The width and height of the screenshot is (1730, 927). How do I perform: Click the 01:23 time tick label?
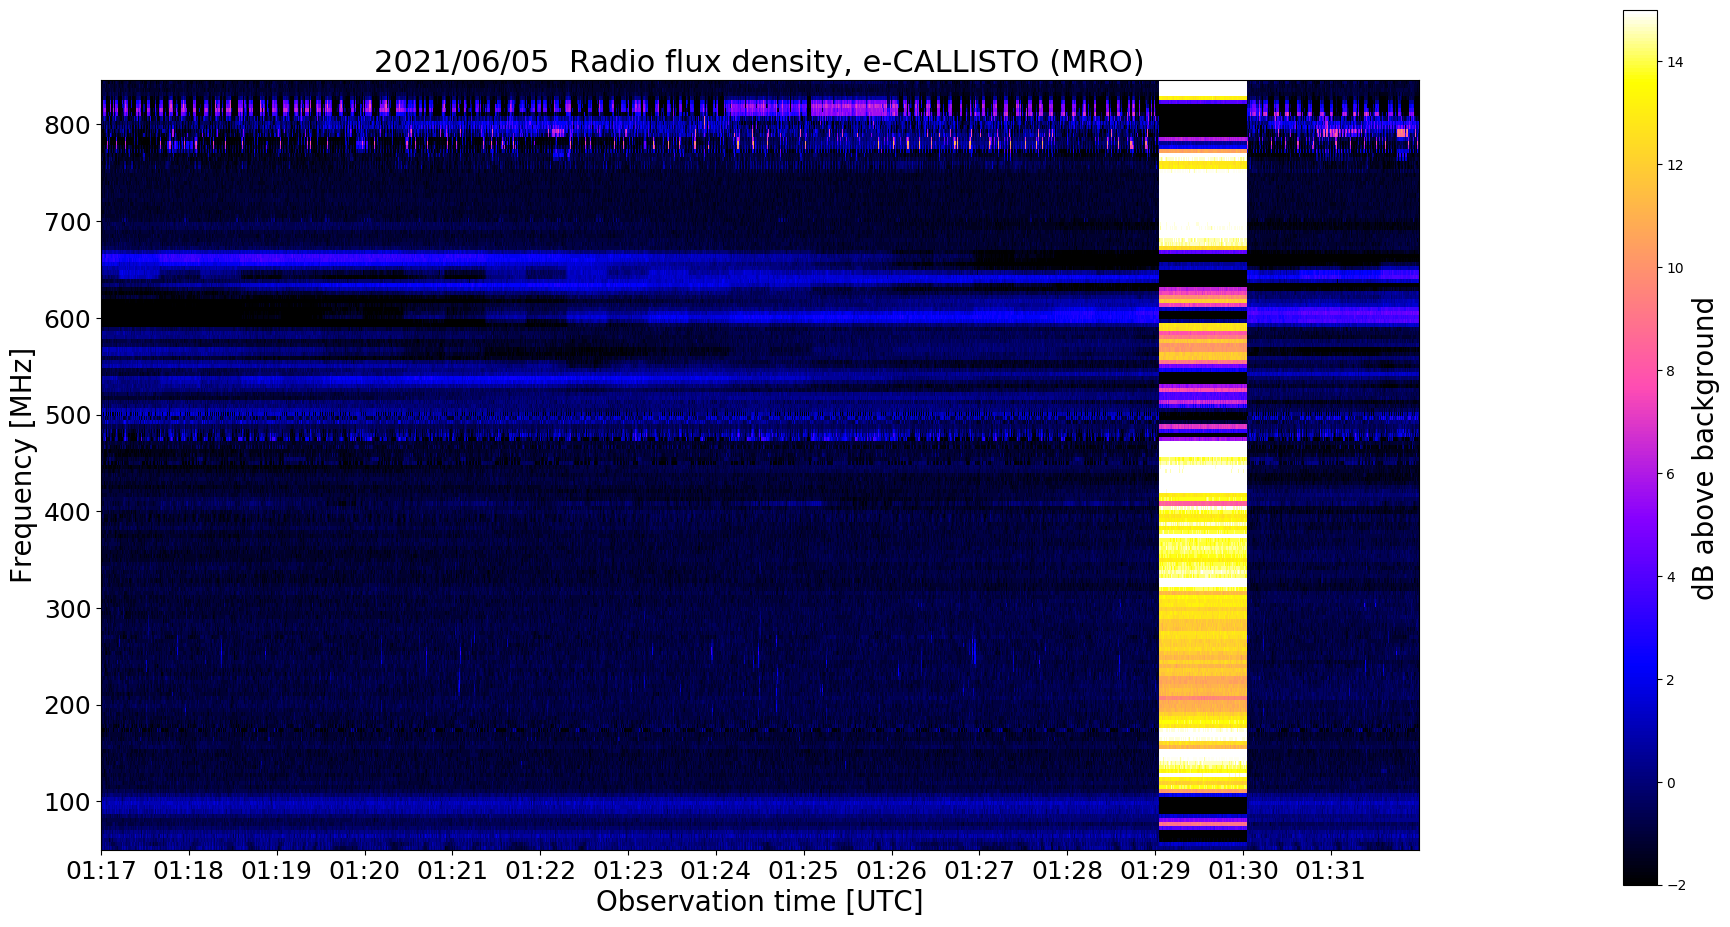[628, 871]
